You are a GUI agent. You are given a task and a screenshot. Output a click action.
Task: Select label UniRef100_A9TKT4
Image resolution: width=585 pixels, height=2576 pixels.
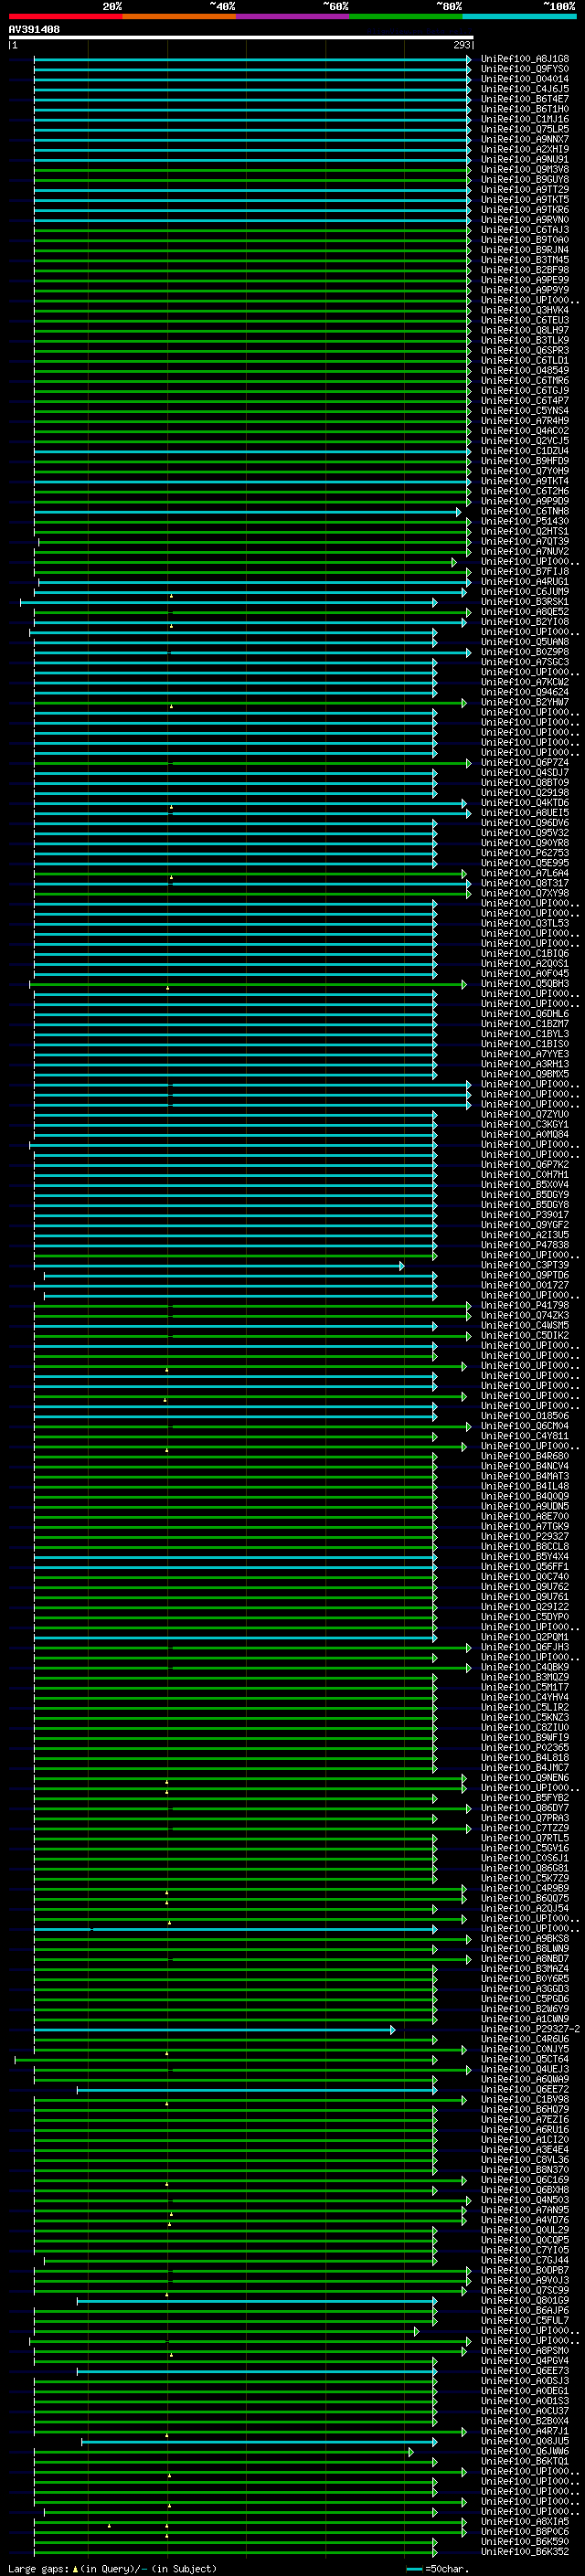[x=525, y=481]
